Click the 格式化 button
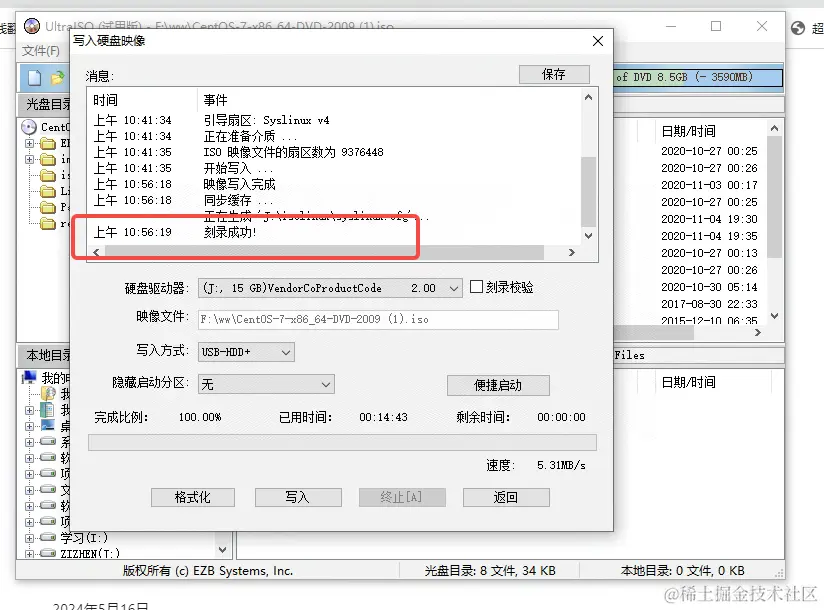 [193, 497]
